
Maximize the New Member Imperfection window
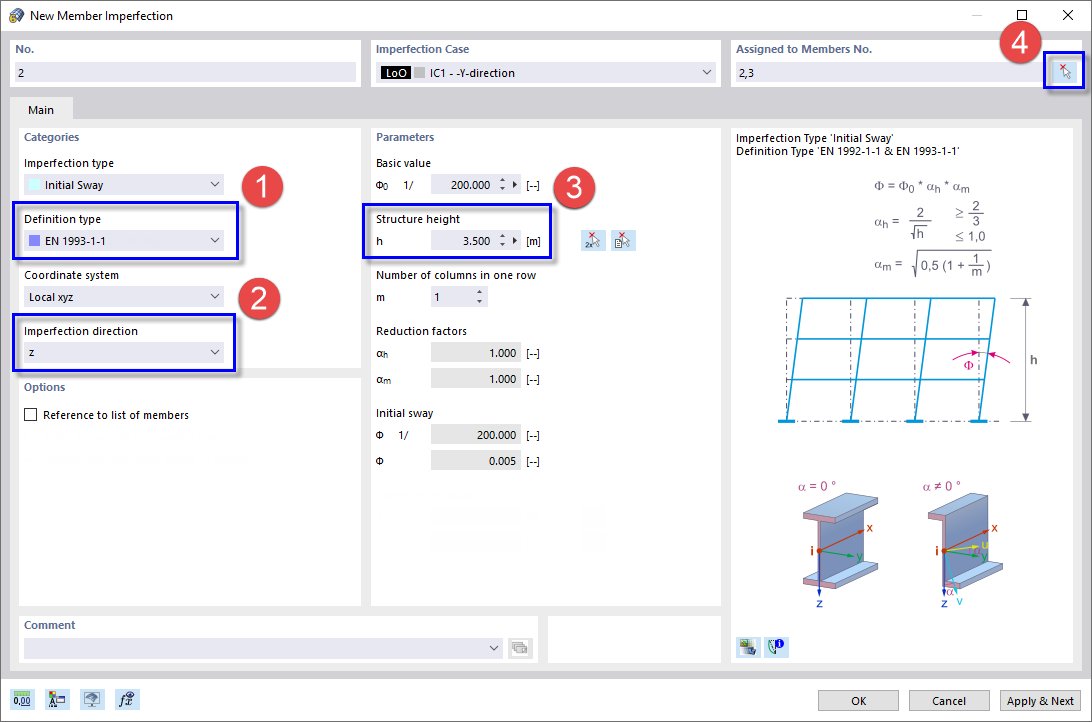pos(1022,15)
